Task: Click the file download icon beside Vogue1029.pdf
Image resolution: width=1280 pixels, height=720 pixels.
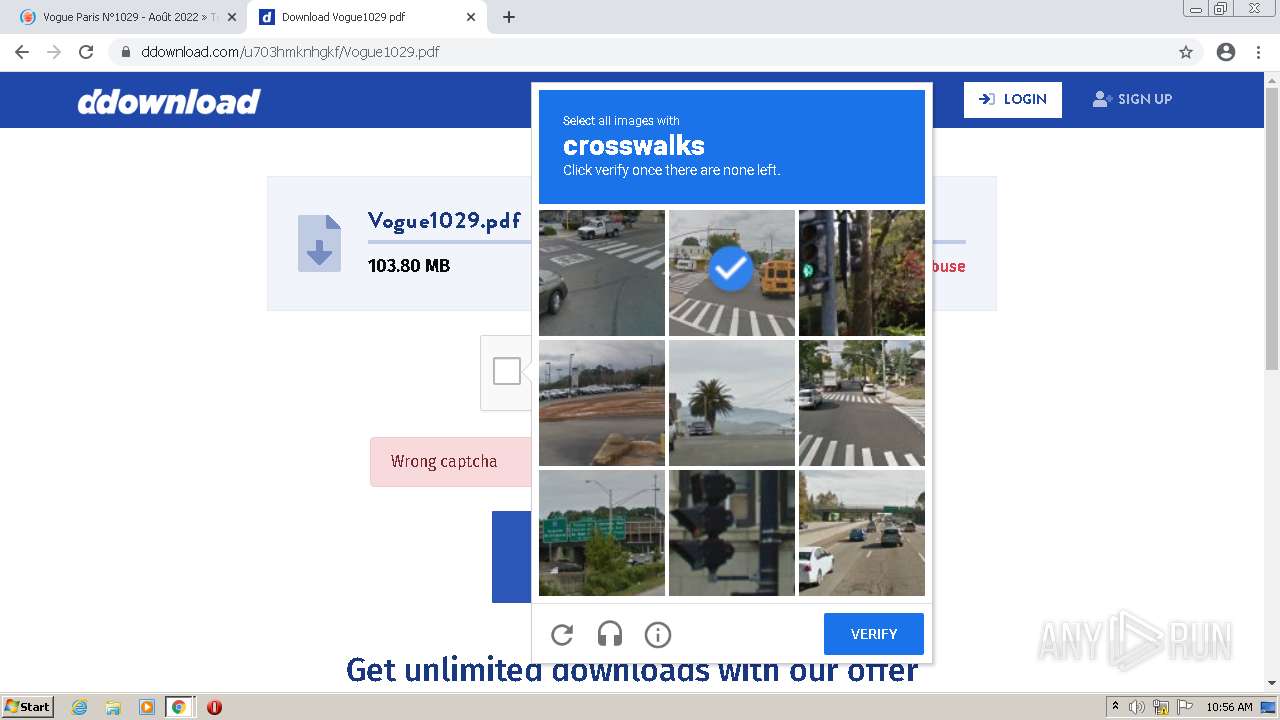Action: tap(319, 243)
